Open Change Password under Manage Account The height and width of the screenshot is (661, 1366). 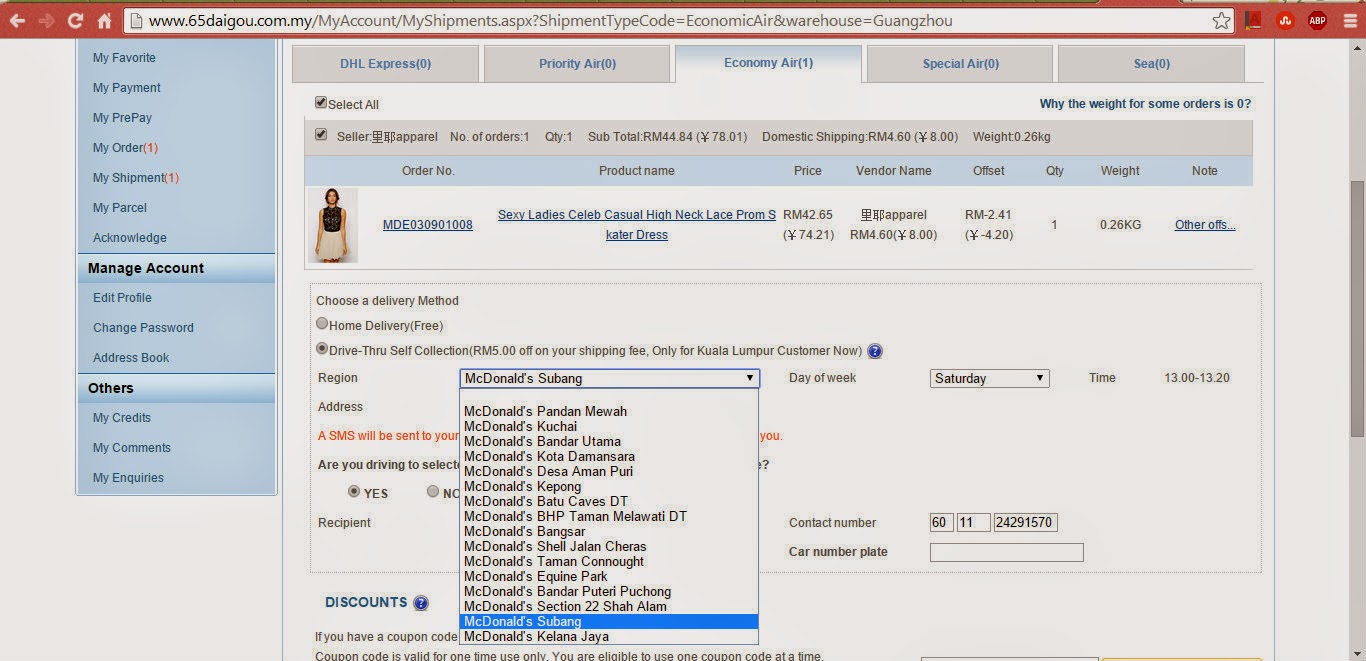click(x=143, y=328)
